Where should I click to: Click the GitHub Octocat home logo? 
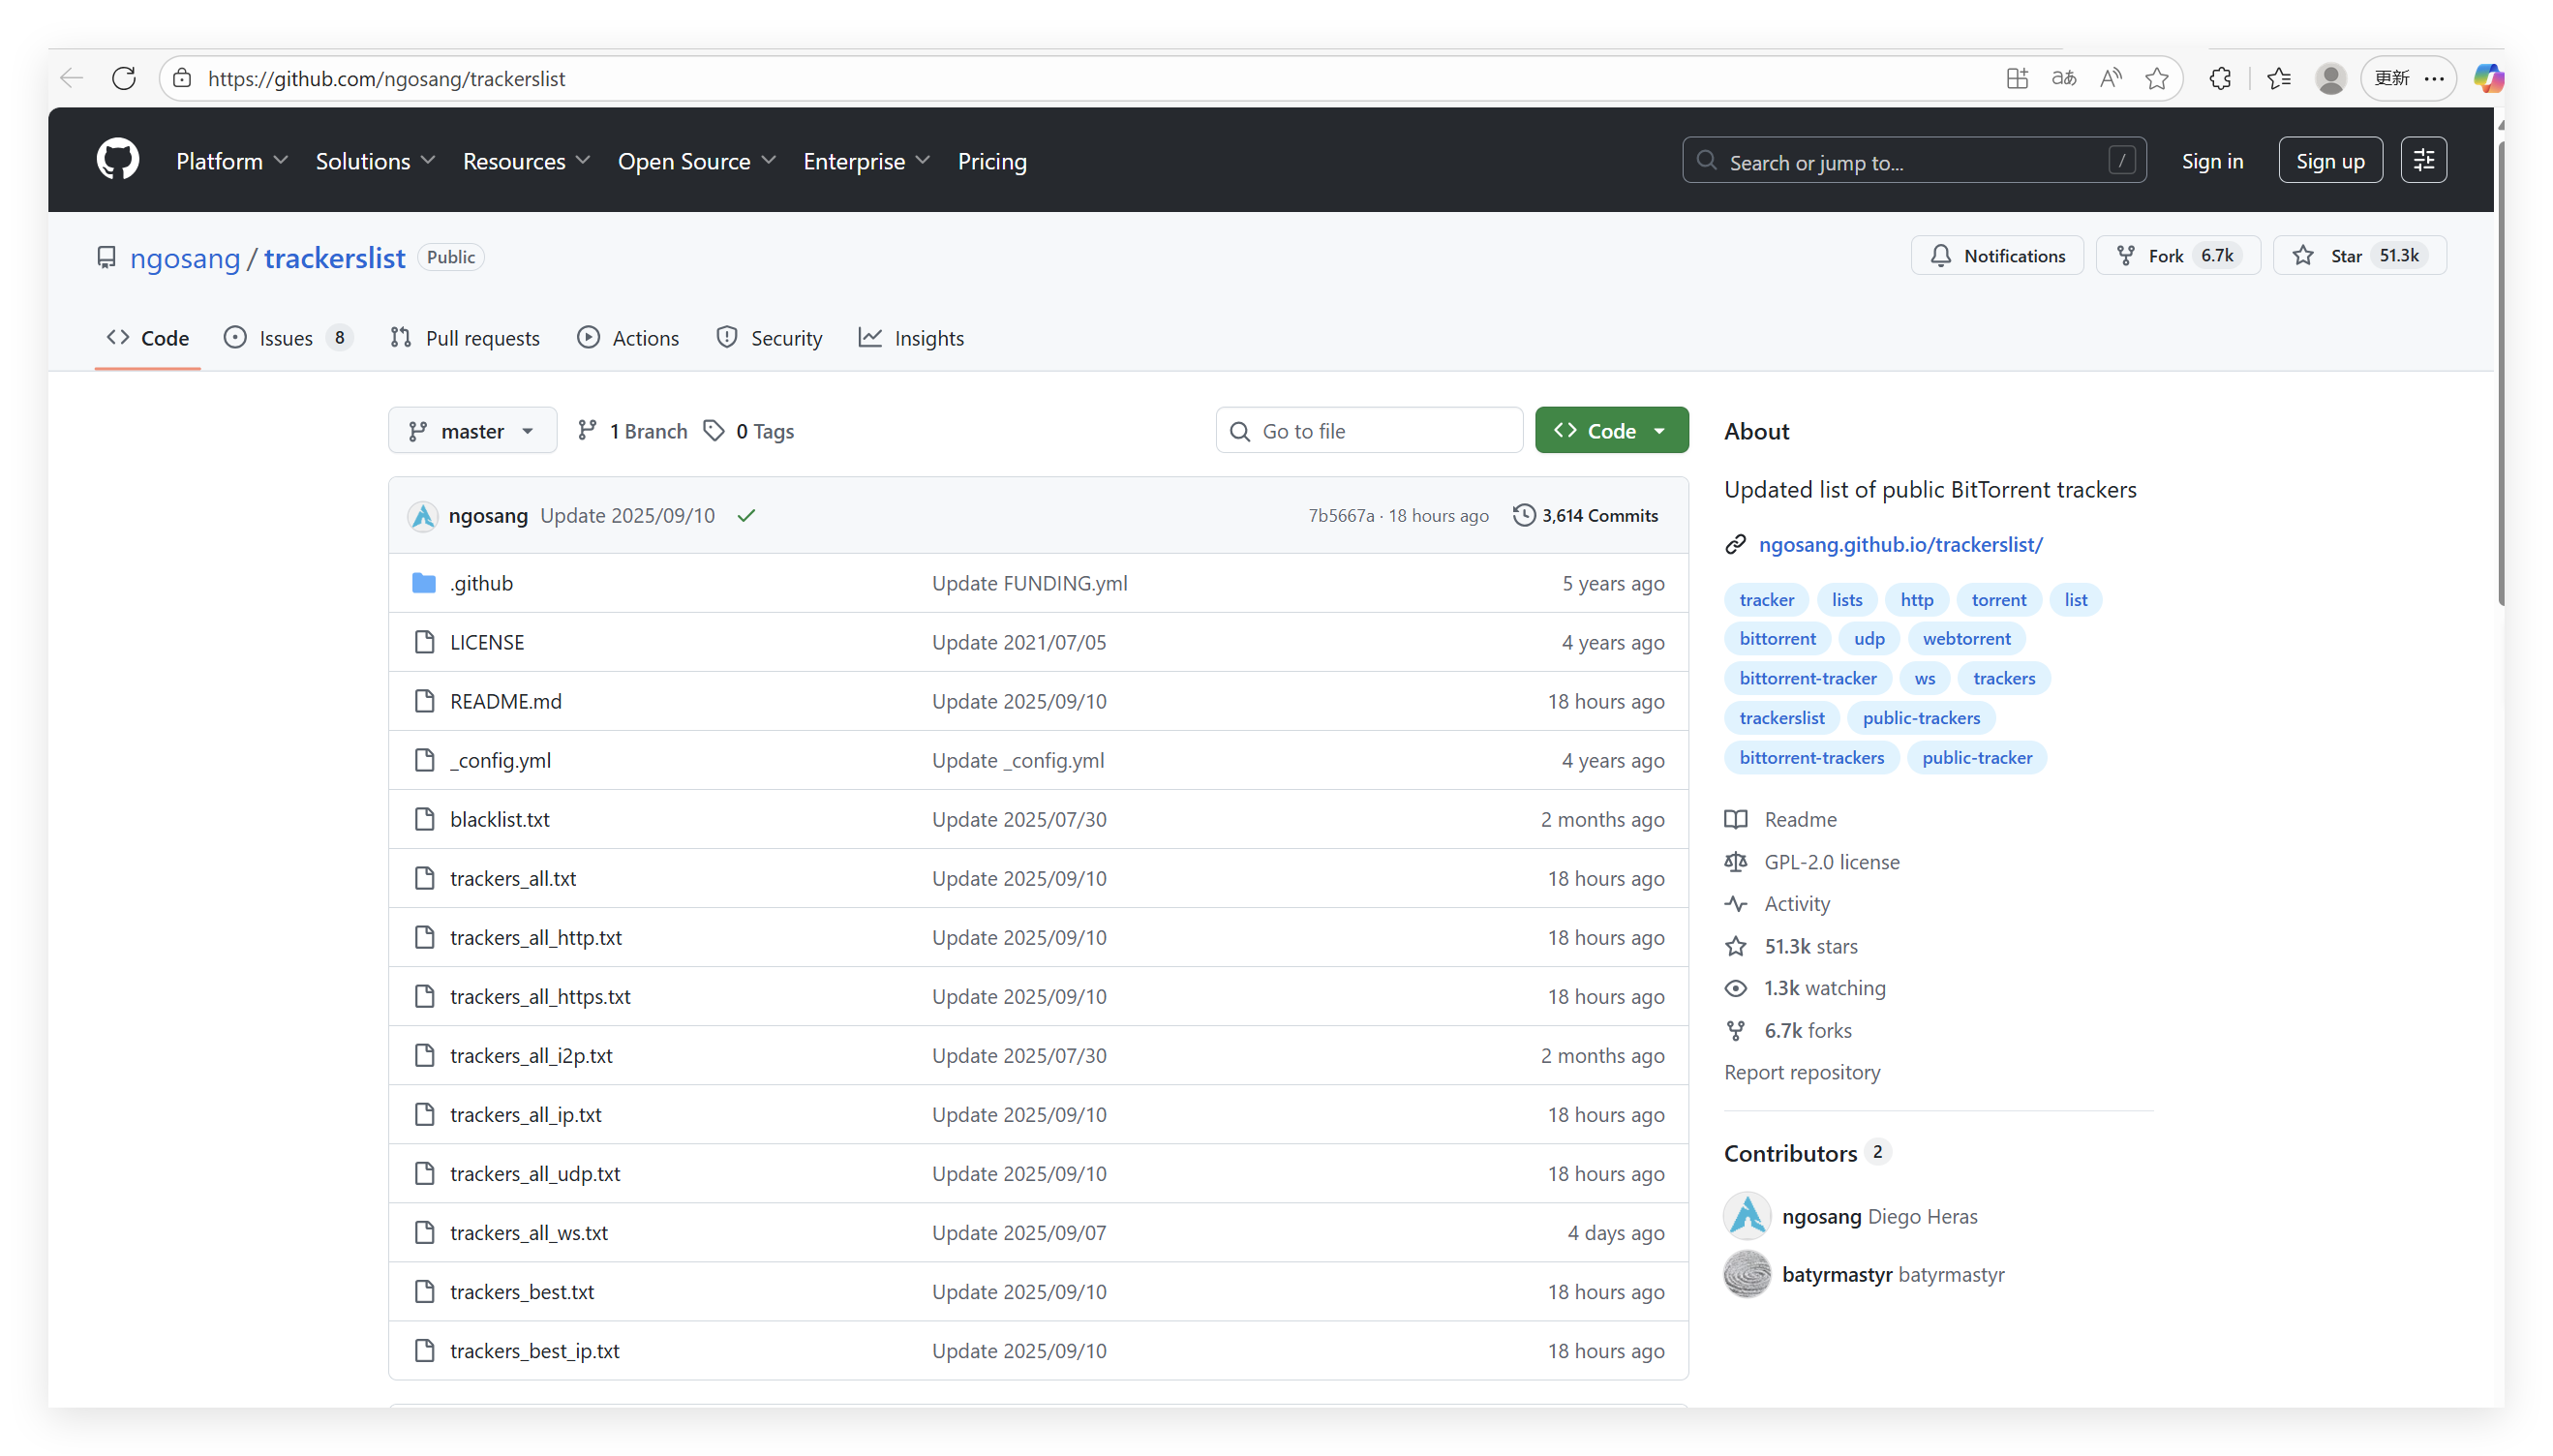117,160
